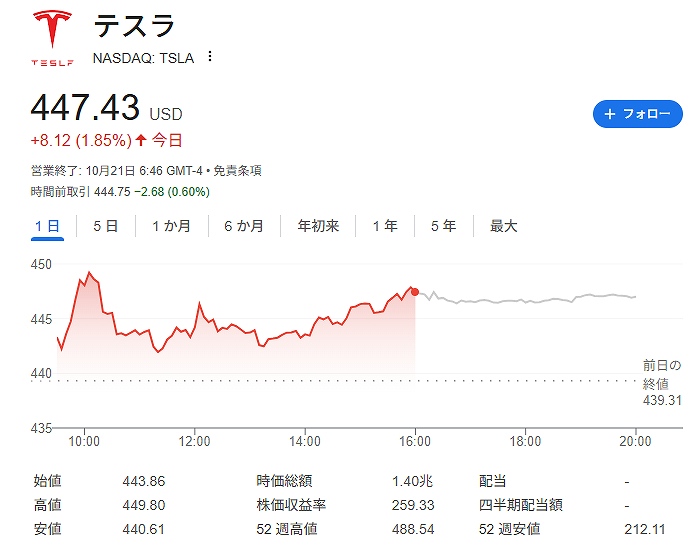Click the chart peak near 10:00
This screenshot has height=550, width=697.
(x=89, y=272)
